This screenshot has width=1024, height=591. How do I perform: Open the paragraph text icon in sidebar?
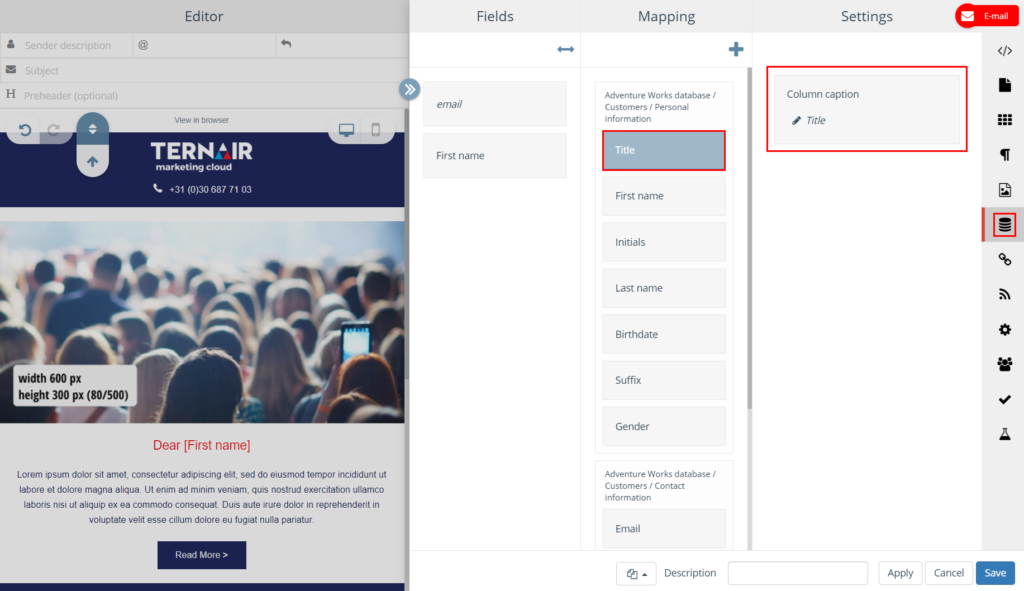click(x=1004, y=155)
